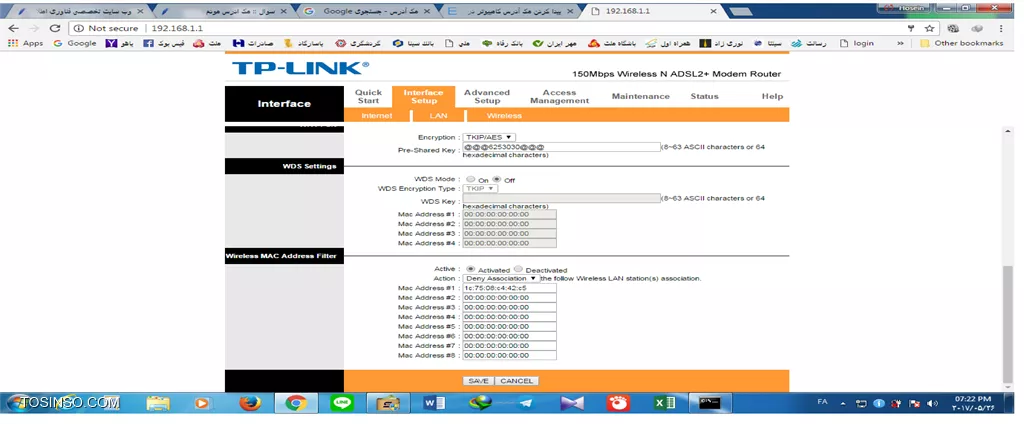The image size is (1024, 424).
Task: Open the Encryption TKIP/AES dropdown
Action: (489, 137)
